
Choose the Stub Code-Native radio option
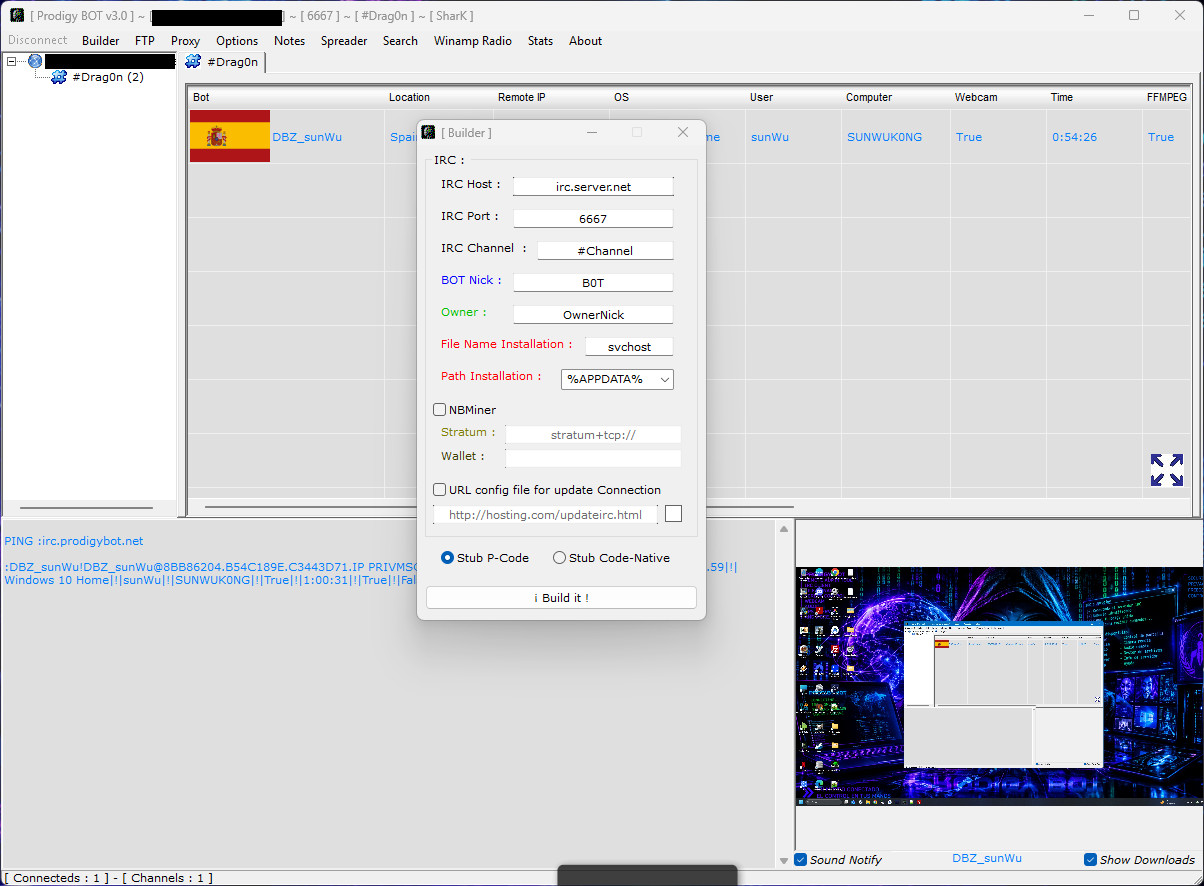[x=559, y=557]
